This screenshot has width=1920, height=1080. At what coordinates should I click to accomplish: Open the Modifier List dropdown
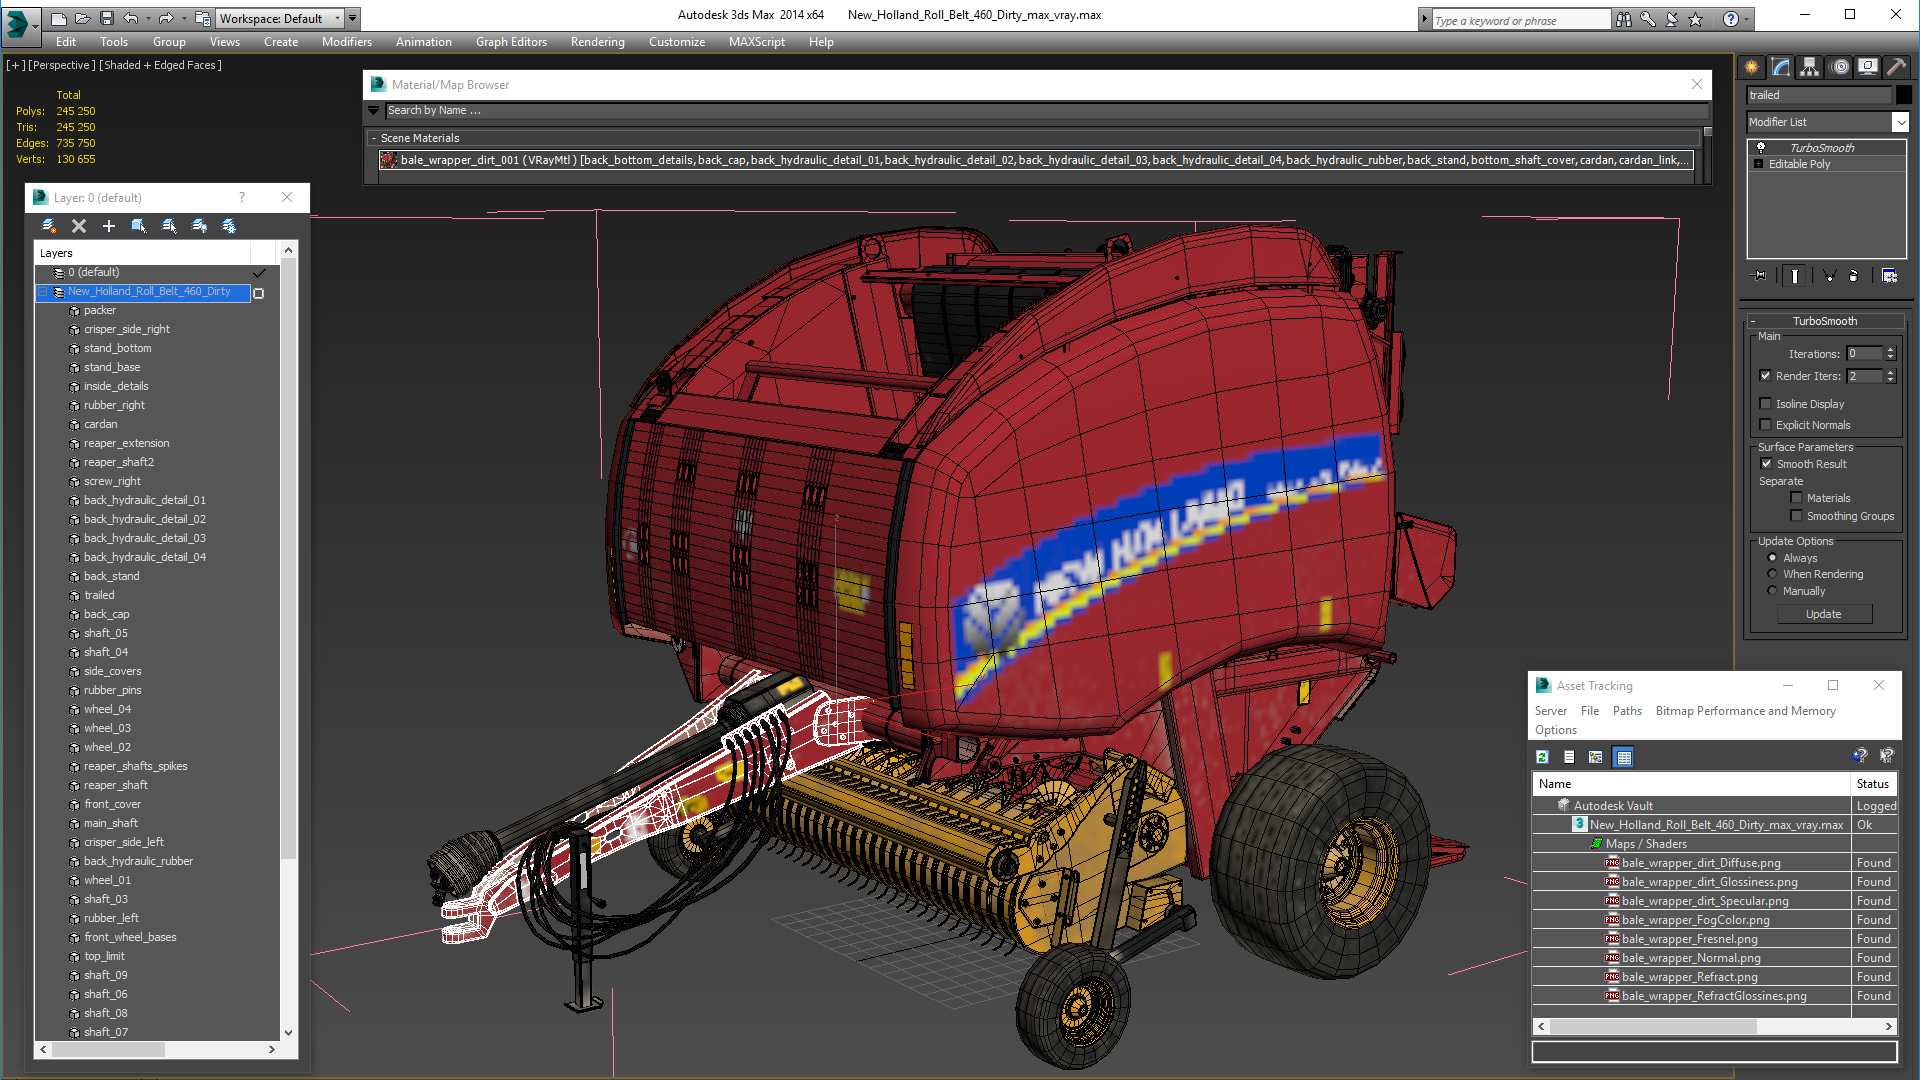[x=1900, y=122]
